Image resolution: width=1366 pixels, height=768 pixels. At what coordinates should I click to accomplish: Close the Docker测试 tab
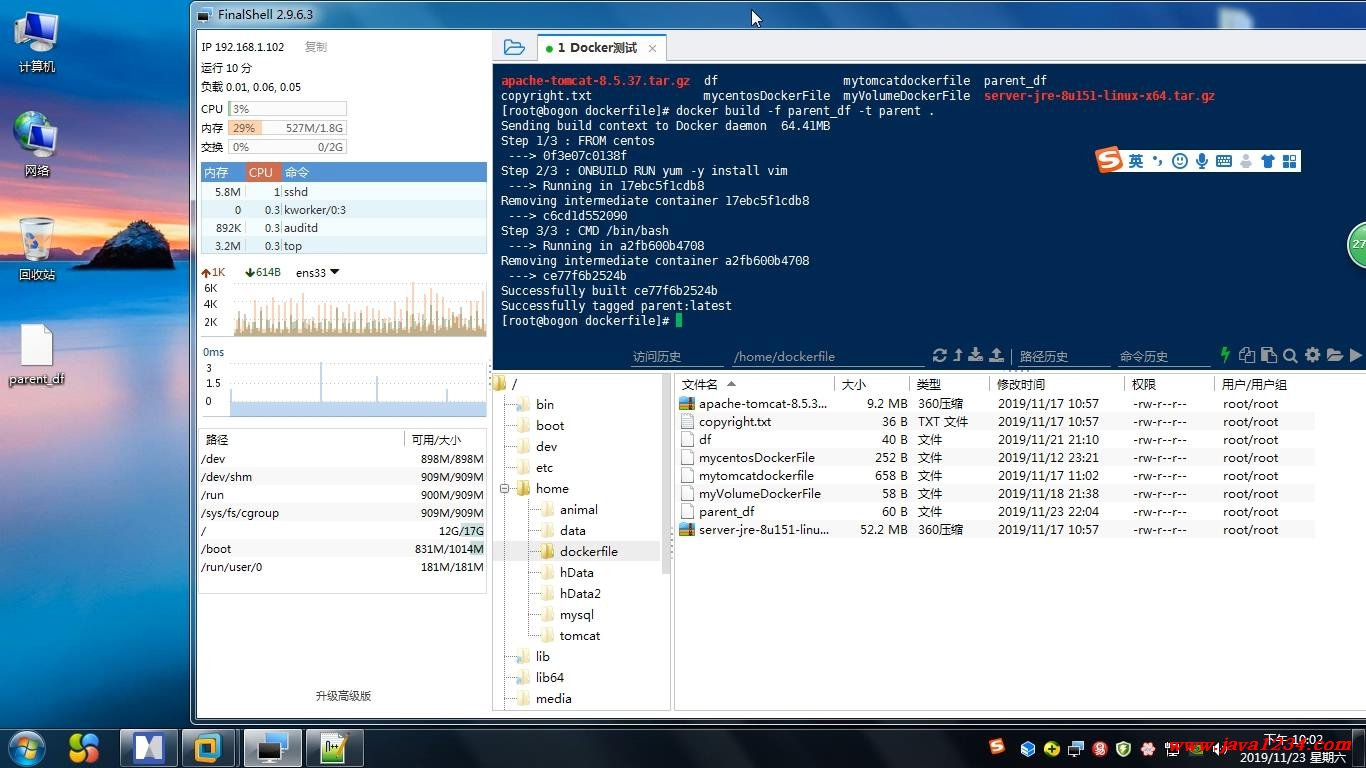point(652,48)
